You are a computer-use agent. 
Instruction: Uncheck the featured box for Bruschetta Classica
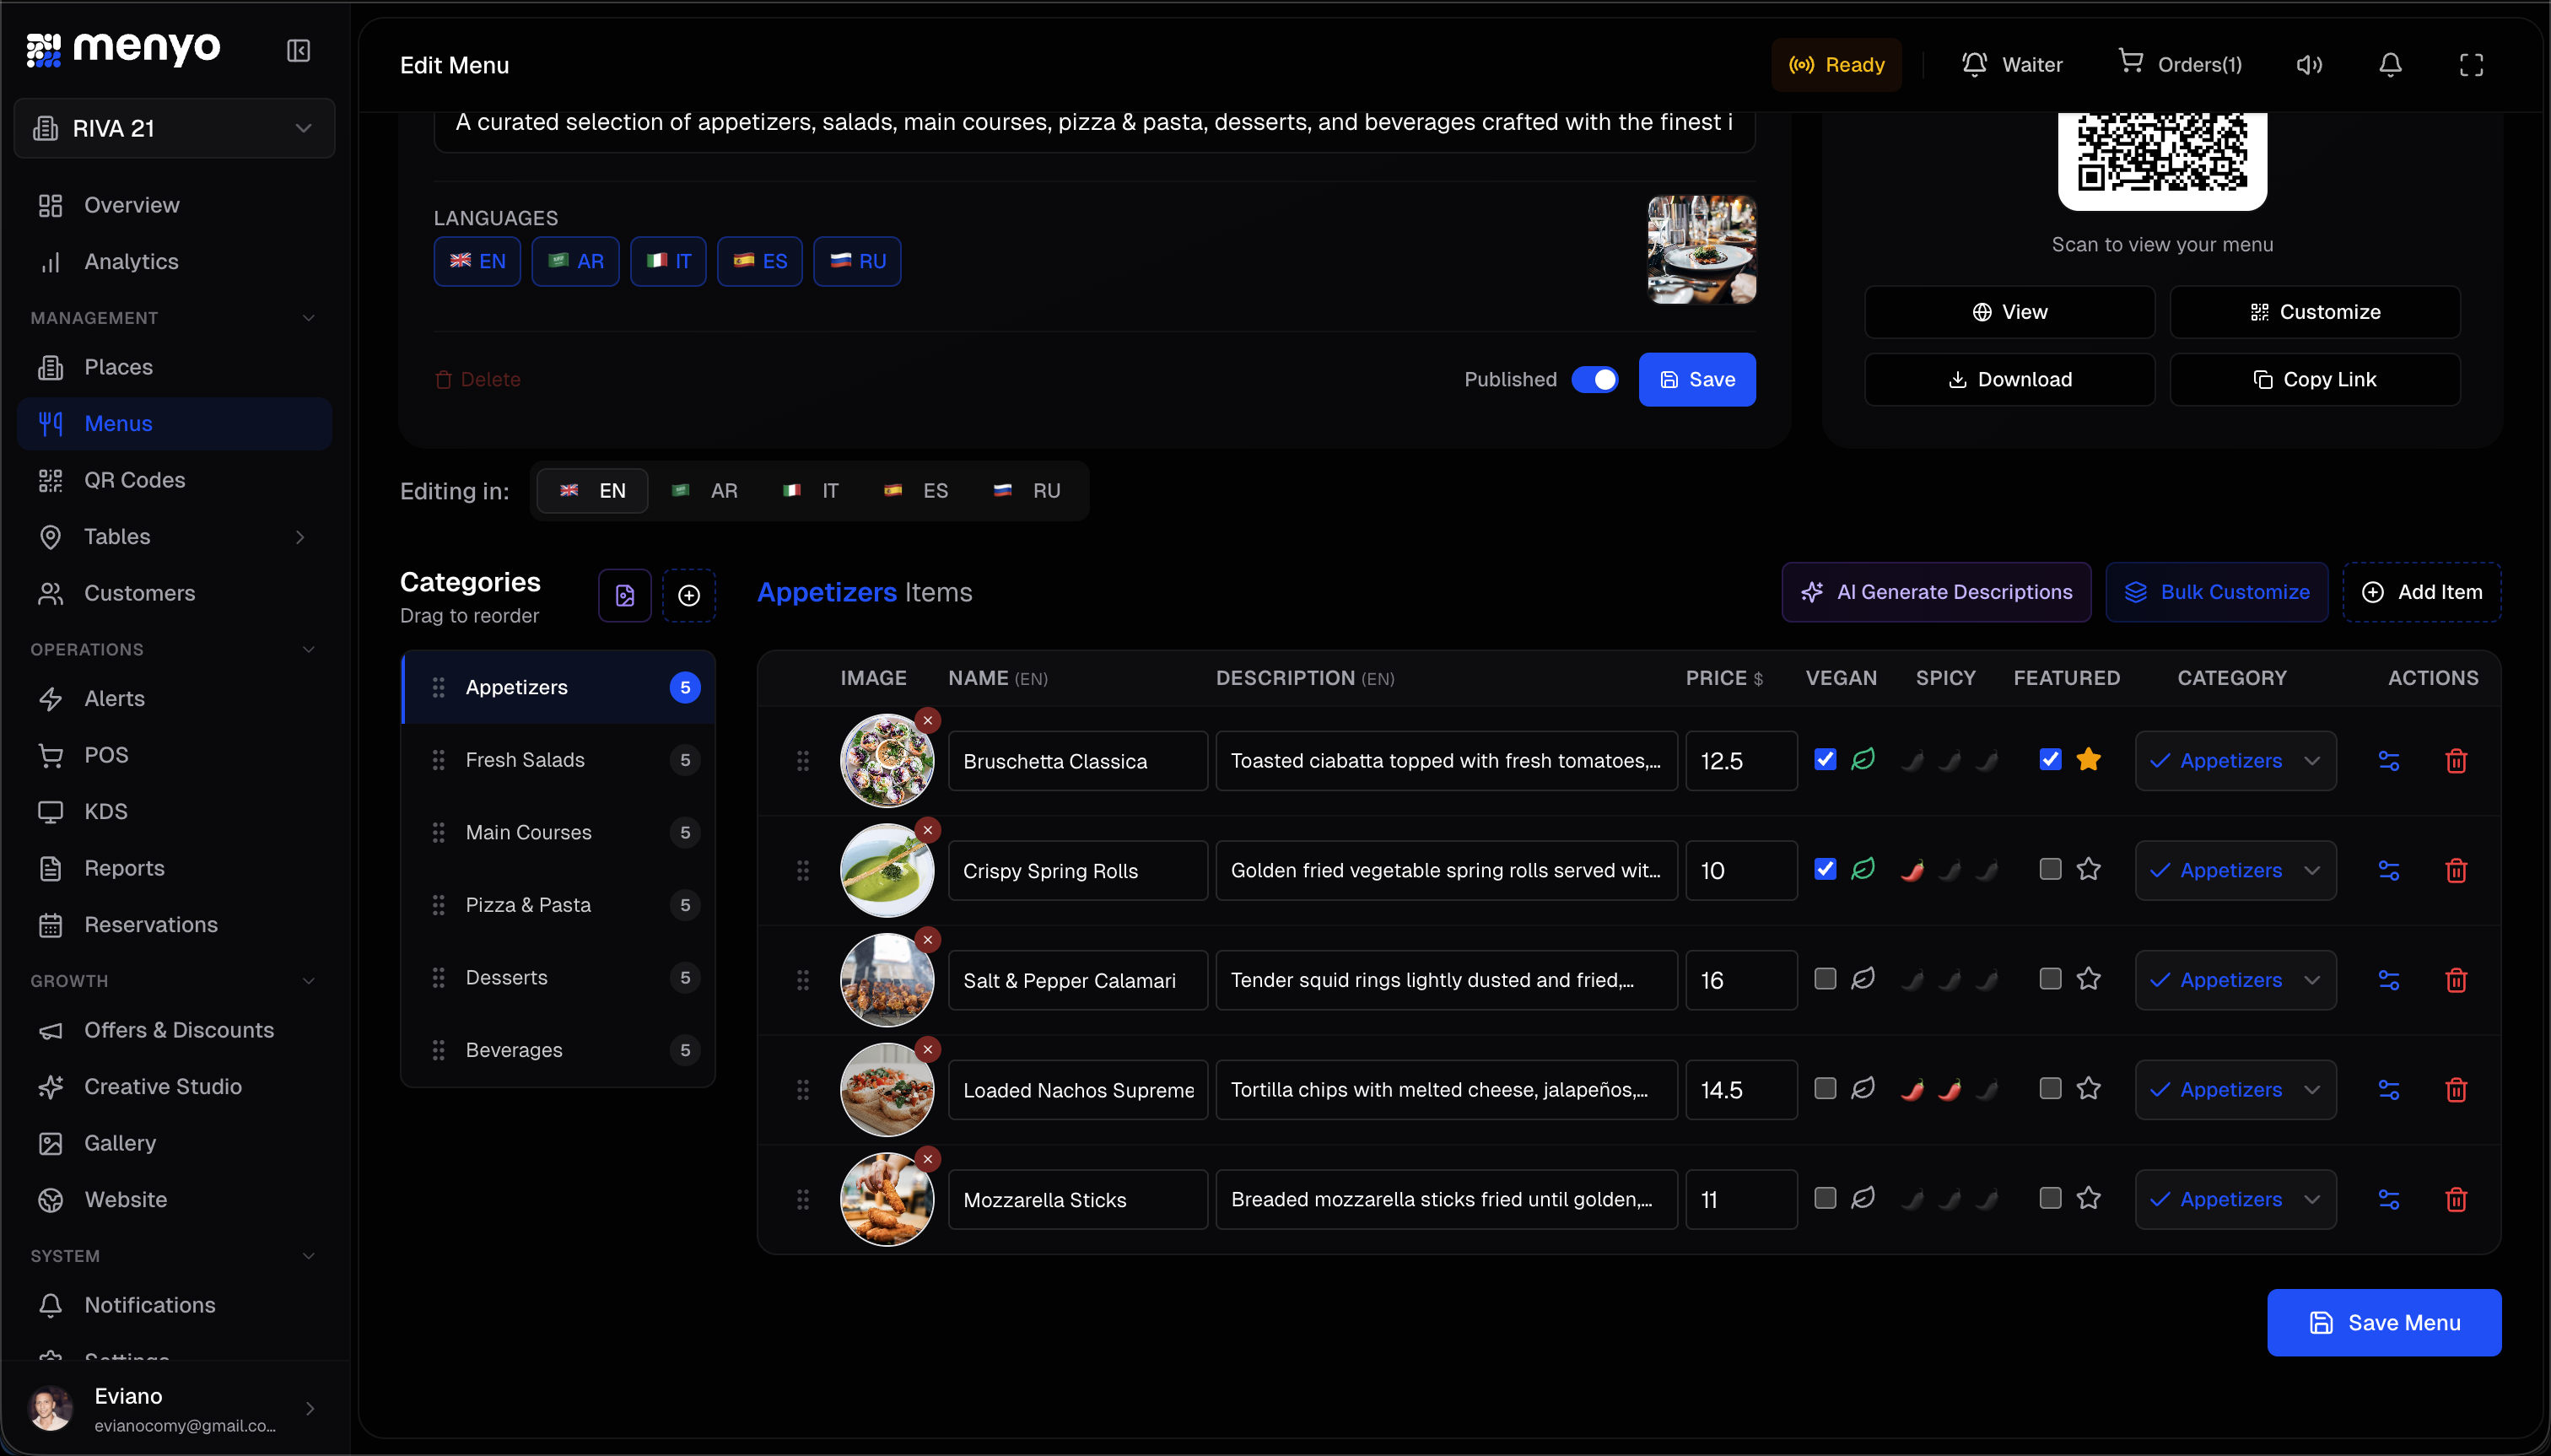[x=2050, y=760]
